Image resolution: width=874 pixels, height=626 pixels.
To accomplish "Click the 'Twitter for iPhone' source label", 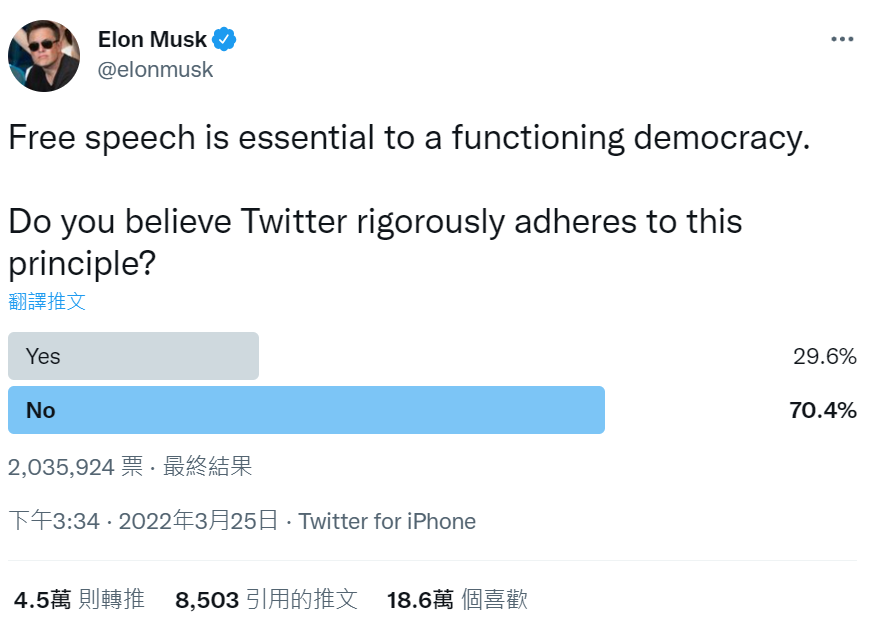I will coord(388,521).
